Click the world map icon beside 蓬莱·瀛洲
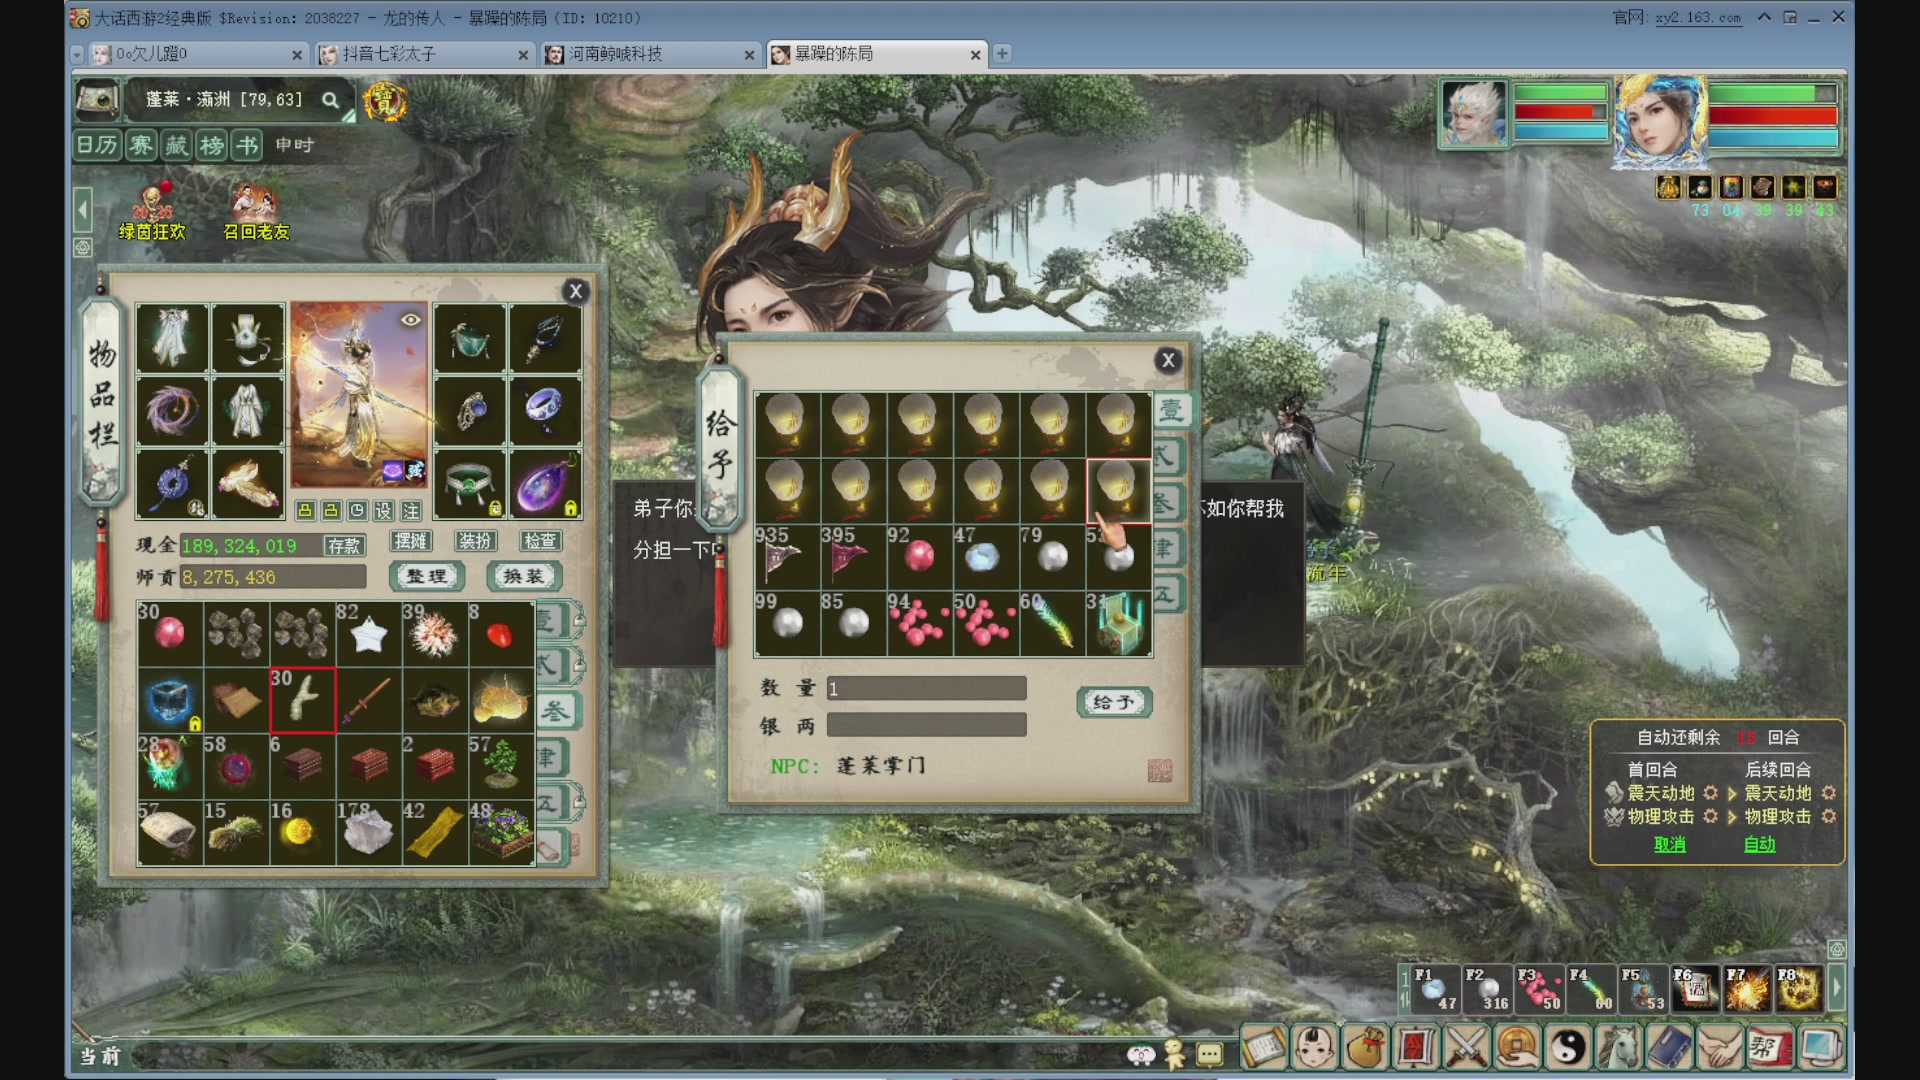This screenshot has height=1080, width=1920. [x=98, y=99]
